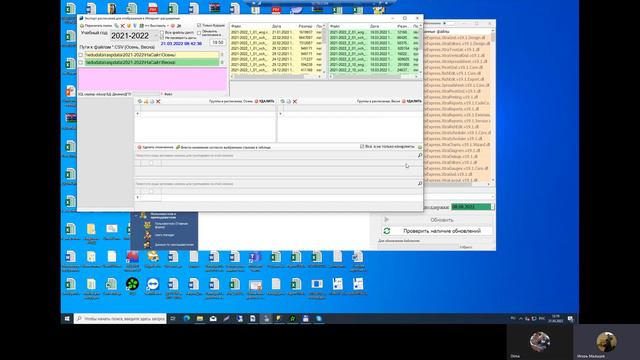Viewport: 640px width, 360px height.
Task: Click 'Удалить отмеченное' button
Action: (155, 147)
